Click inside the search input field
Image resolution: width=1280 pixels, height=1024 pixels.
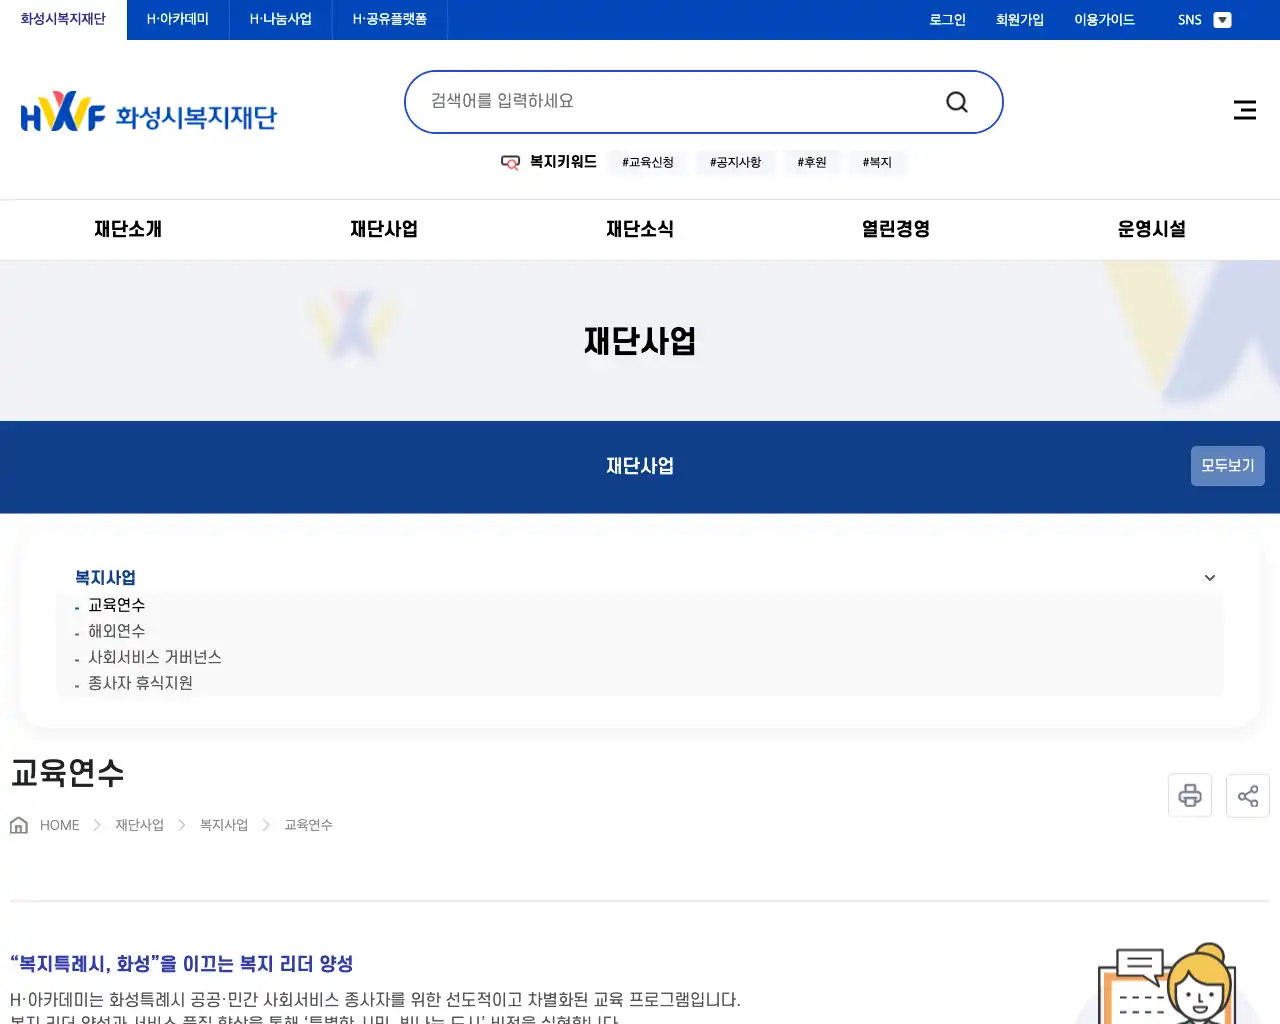(650, 100)
